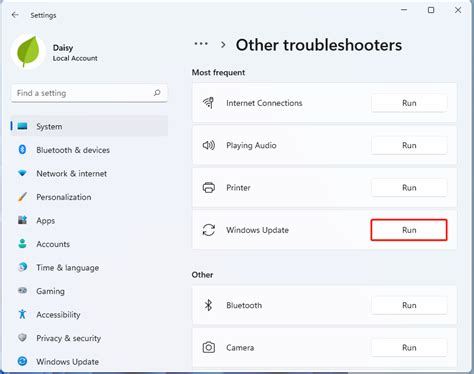Click the back arrow in Settings
The height and width of the screenshot is (374, 474).
click(15, 15)
